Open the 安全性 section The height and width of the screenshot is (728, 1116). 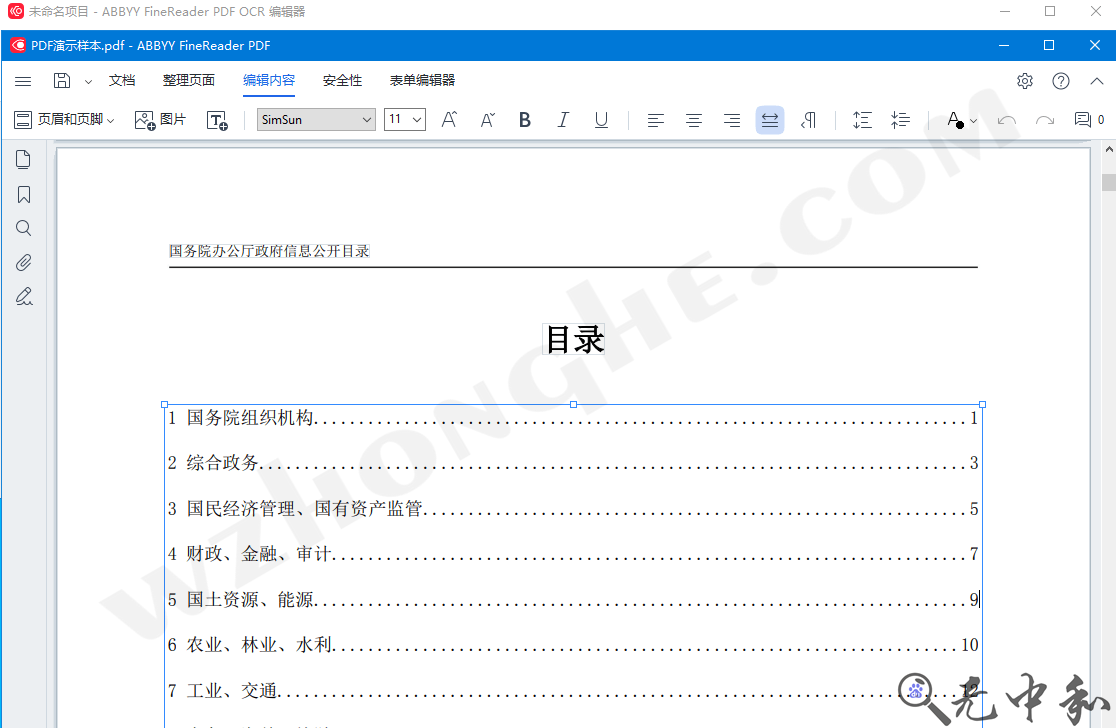click(x=342, y=80)
